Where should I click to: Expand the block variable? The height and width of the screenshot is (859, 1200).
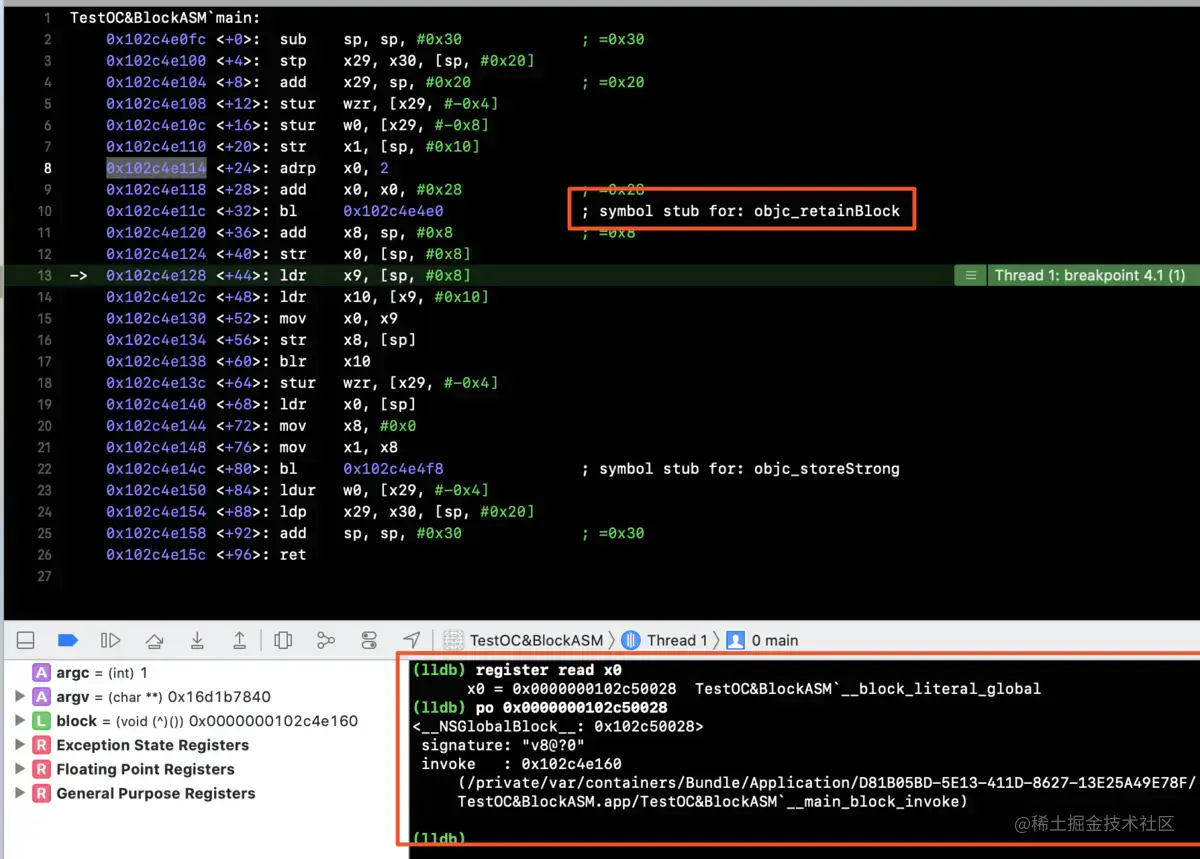(21, 721)
